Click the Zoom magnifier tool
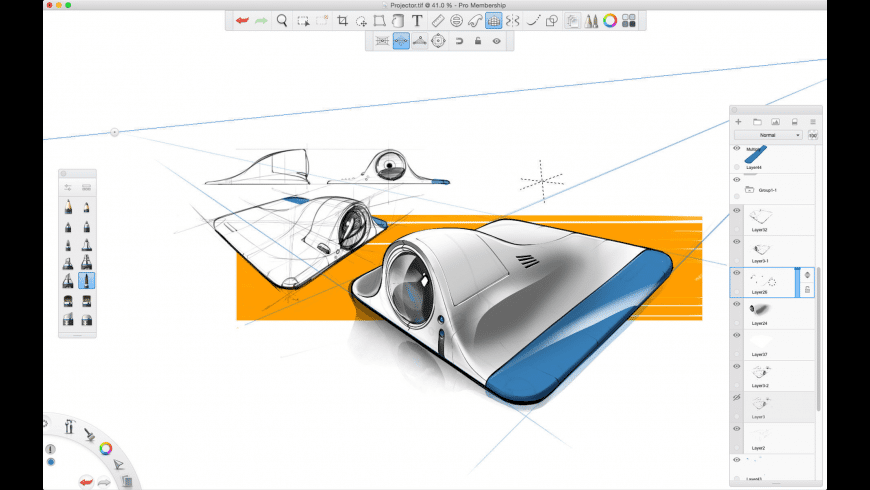This screenshot has height=490, width=870. (282, 20)
